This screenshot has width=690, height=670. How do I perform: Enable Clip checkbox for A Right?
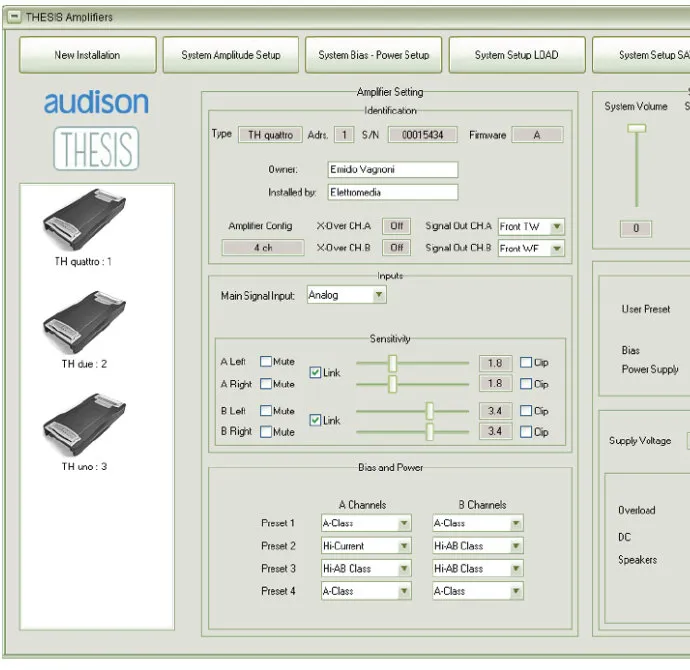(x=526, y=384)
